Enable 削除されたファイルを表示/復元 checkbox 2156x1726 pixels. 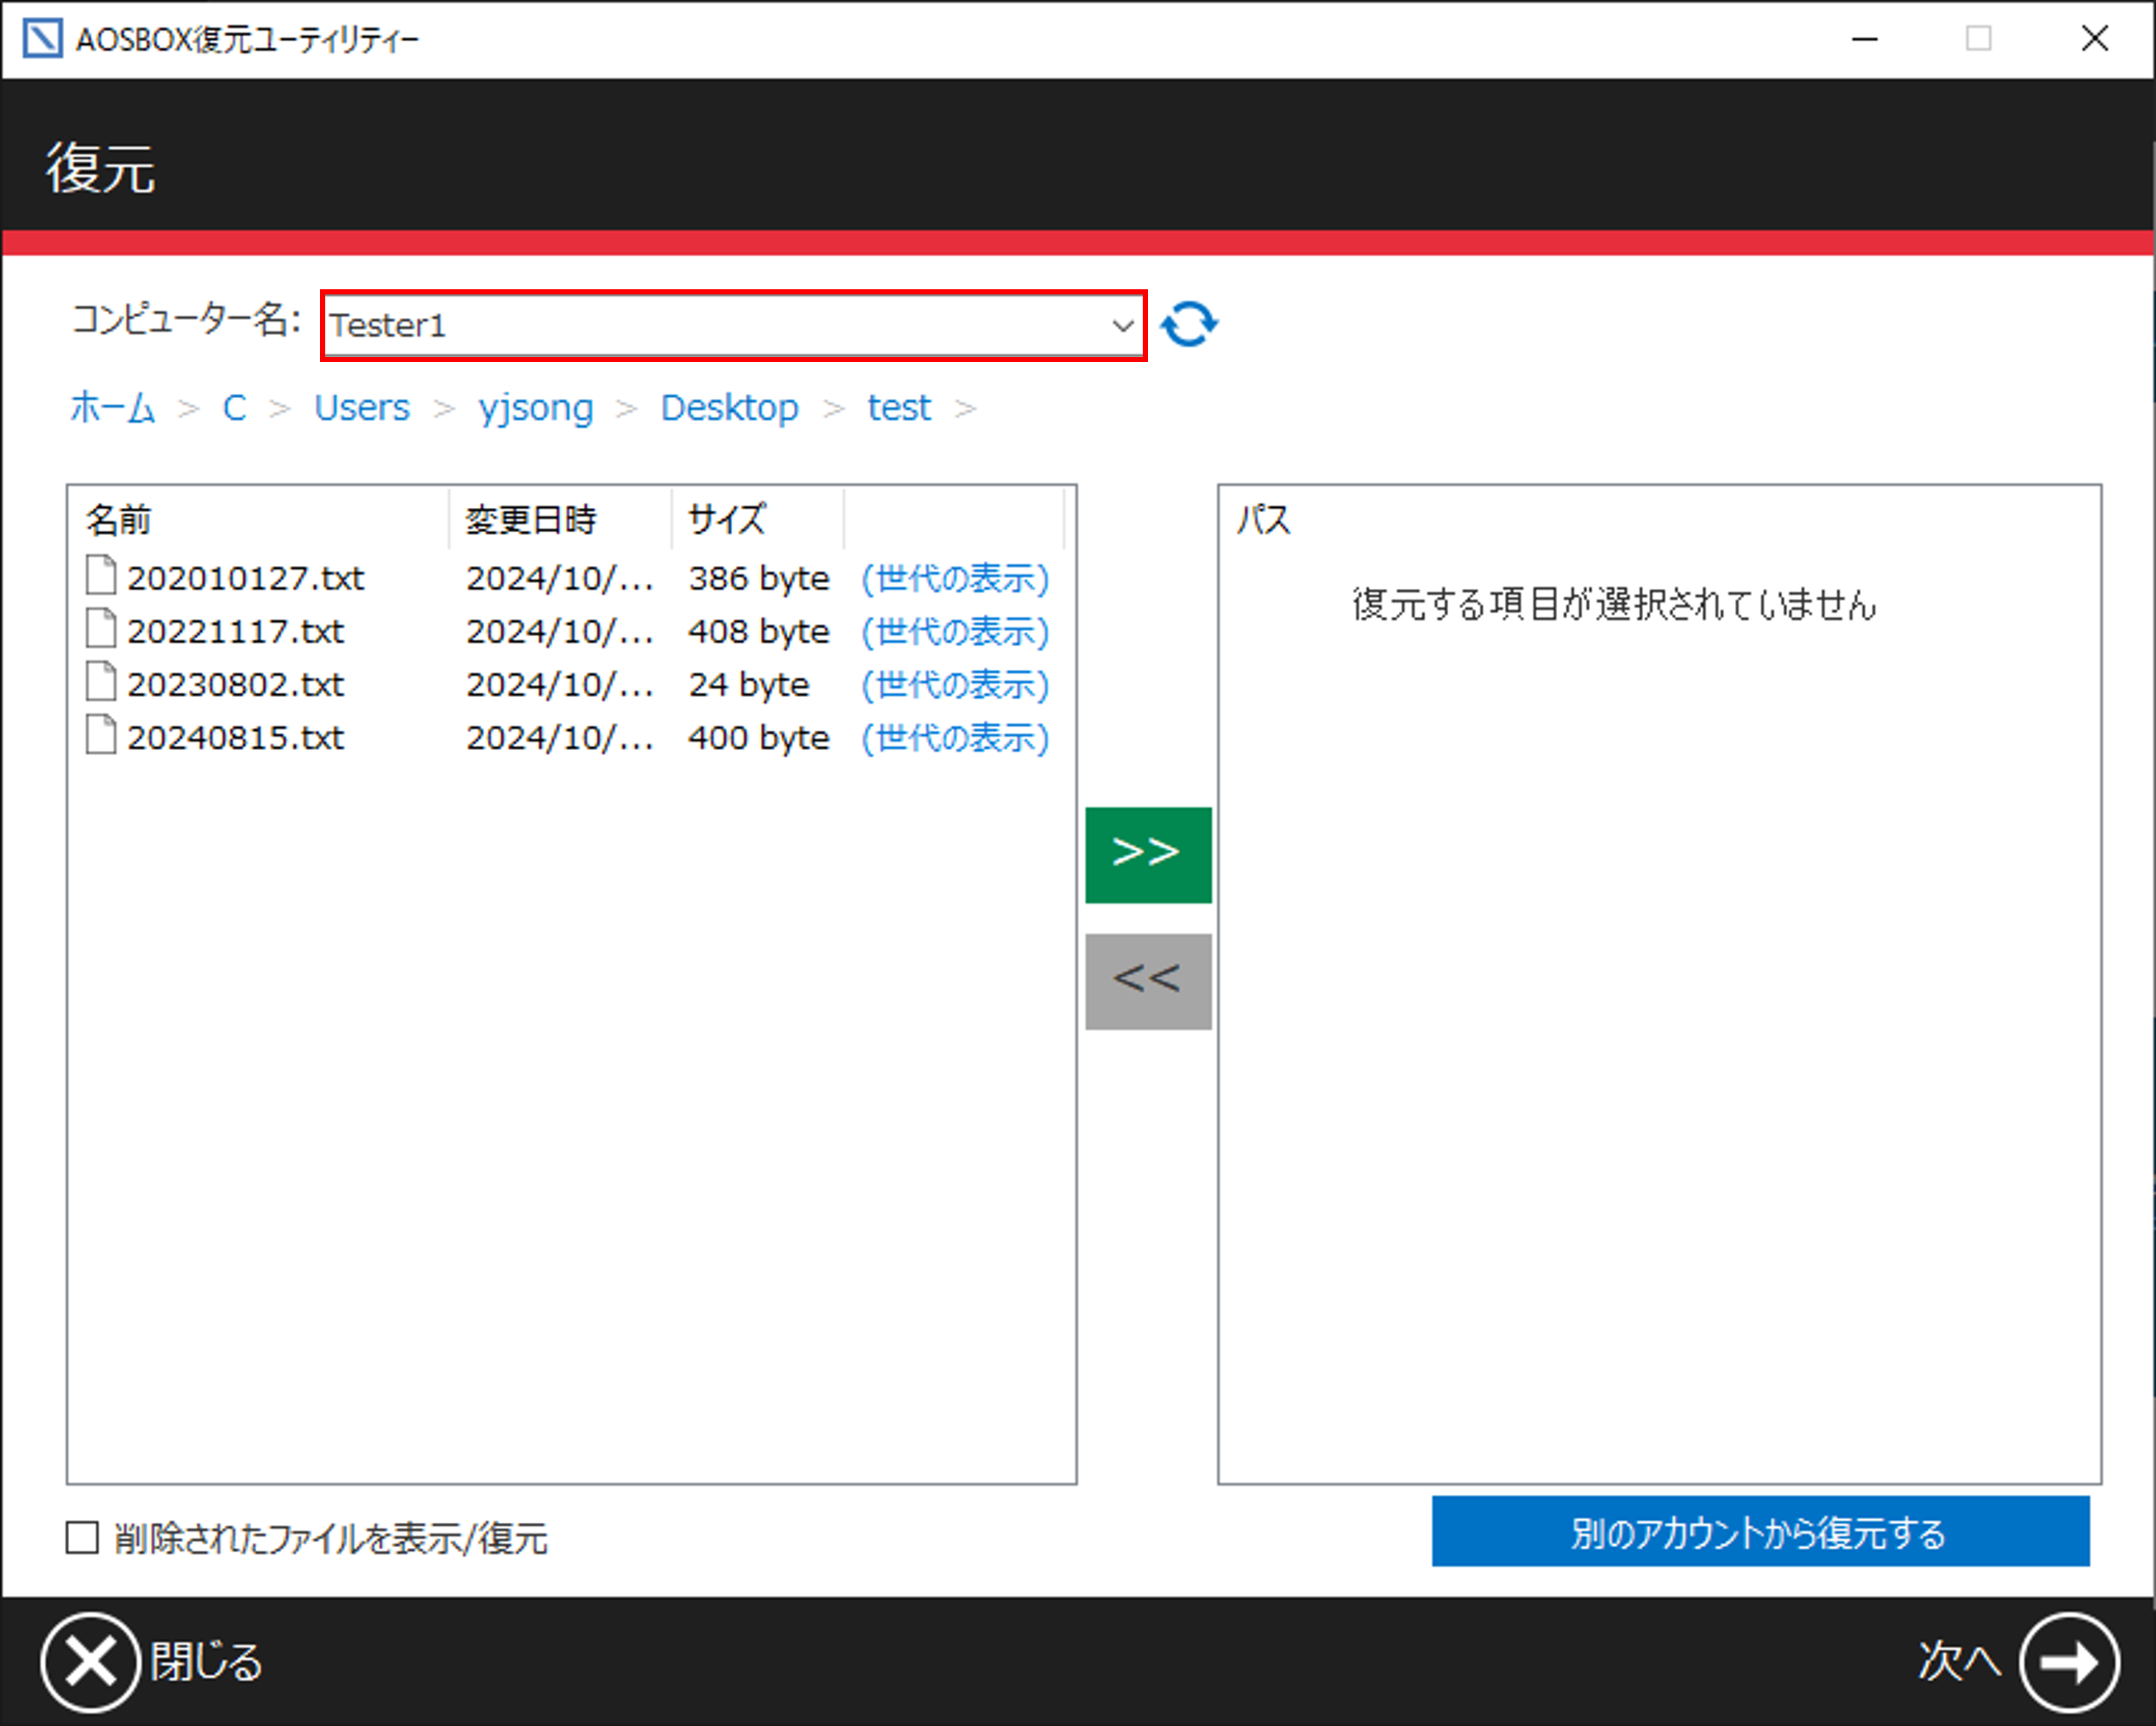click(82, 1537)
